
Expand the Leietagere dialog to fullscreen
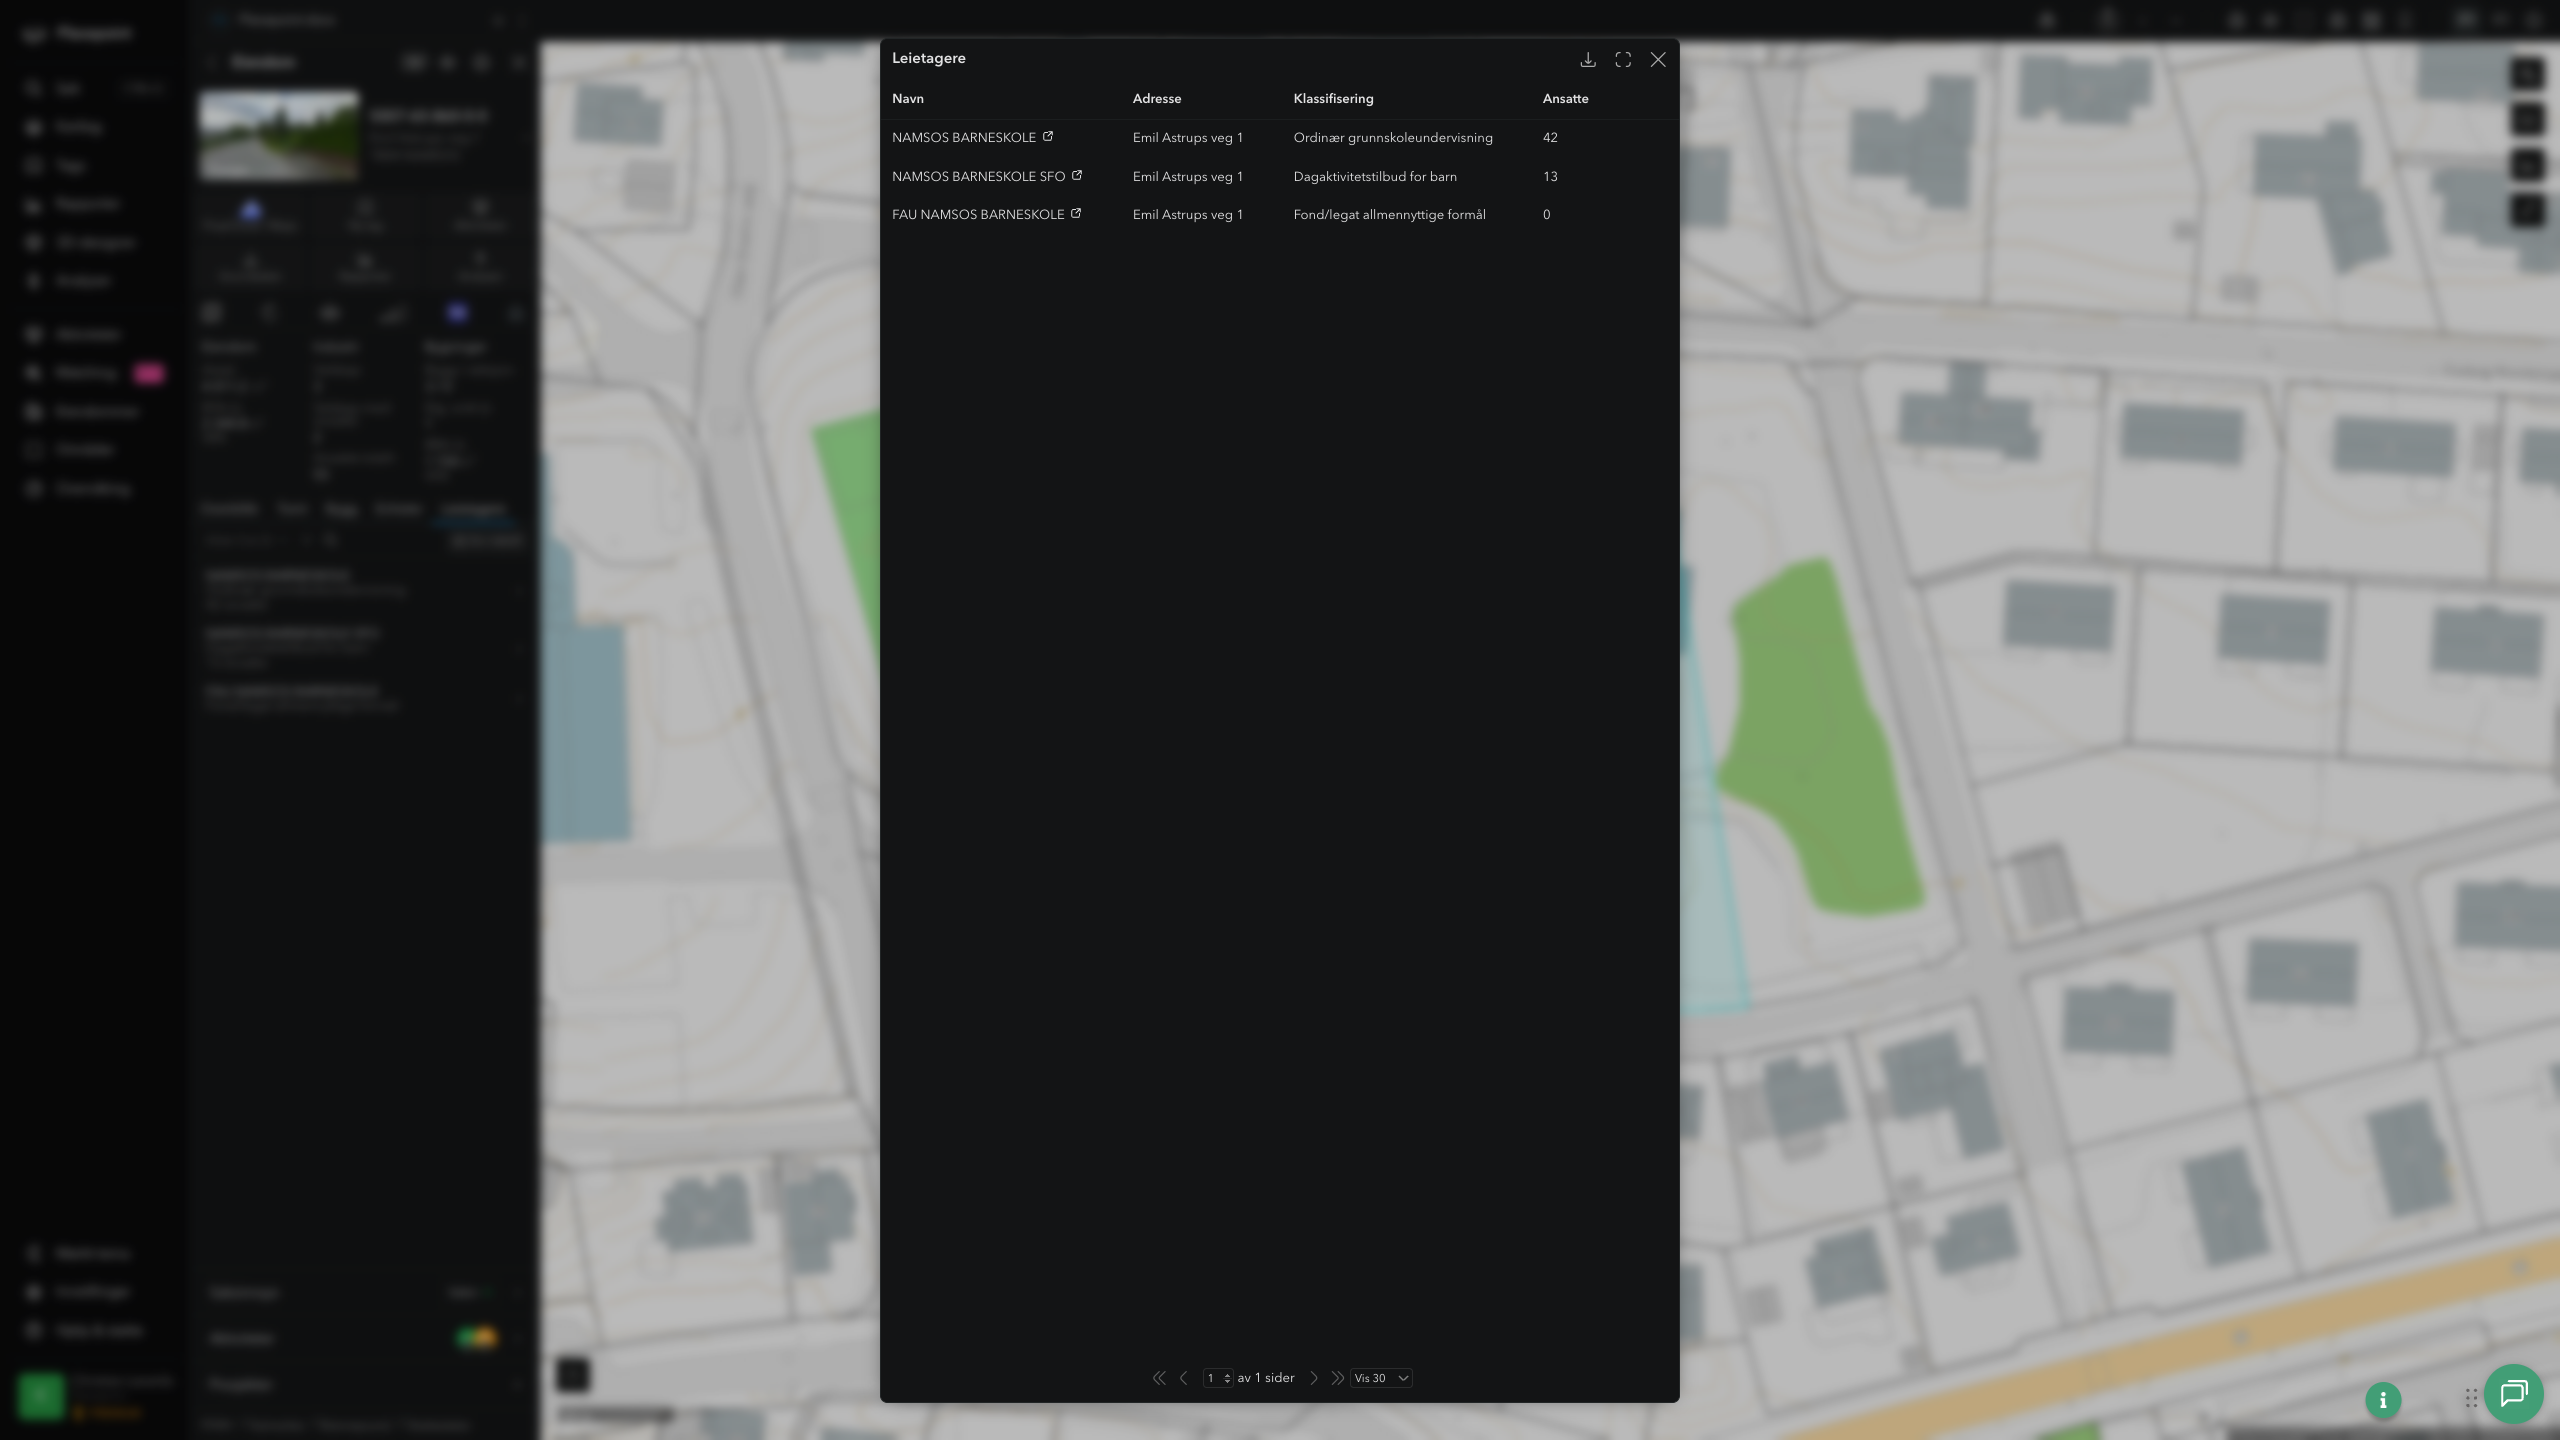click(1623, 60)
